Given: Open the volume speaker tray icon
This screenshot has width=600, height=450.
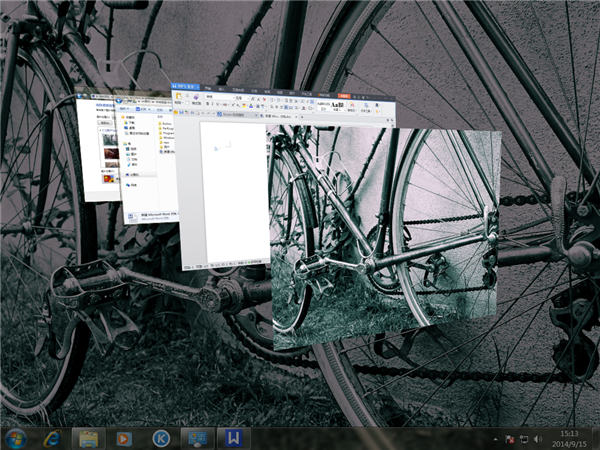Looking at the screenshot, I should click(536, 439).
